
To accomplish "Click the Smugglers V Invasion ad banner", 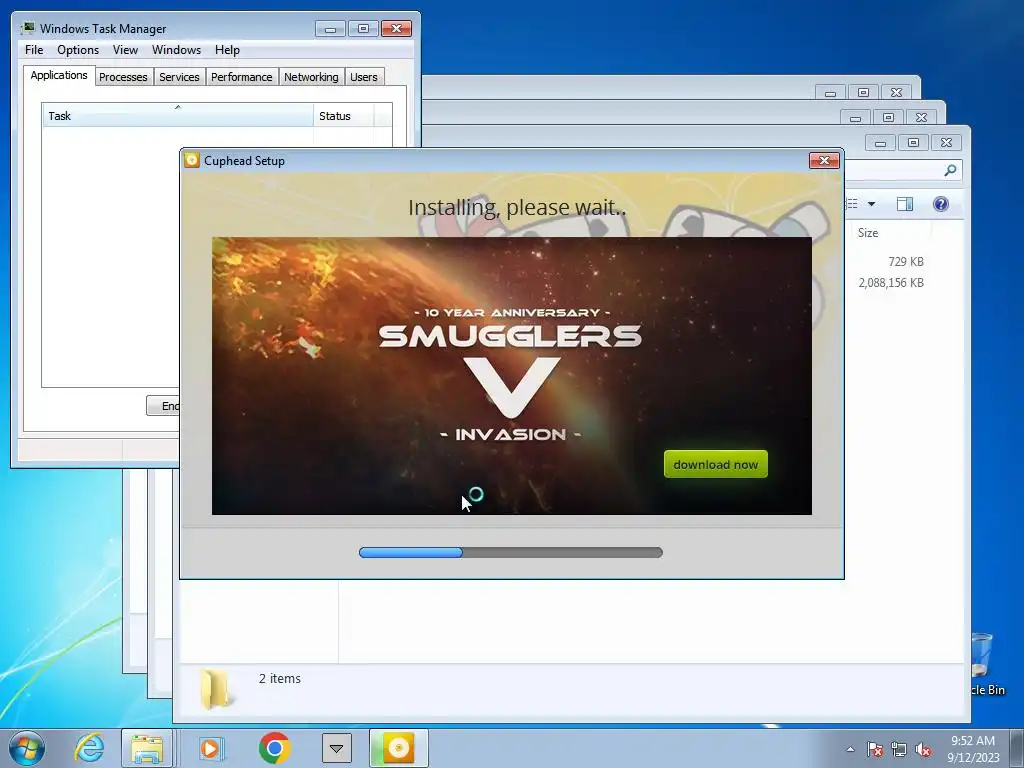I will [511, 376].
